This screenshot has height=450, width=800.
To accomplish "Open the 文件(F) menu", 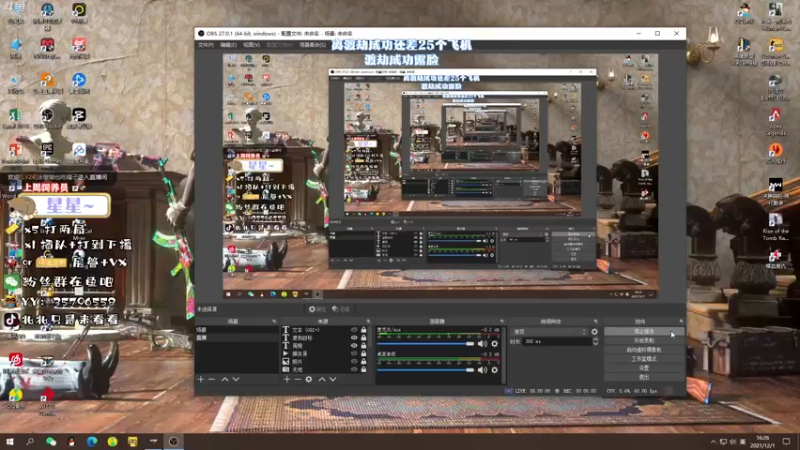I will [x=206, y=45].
